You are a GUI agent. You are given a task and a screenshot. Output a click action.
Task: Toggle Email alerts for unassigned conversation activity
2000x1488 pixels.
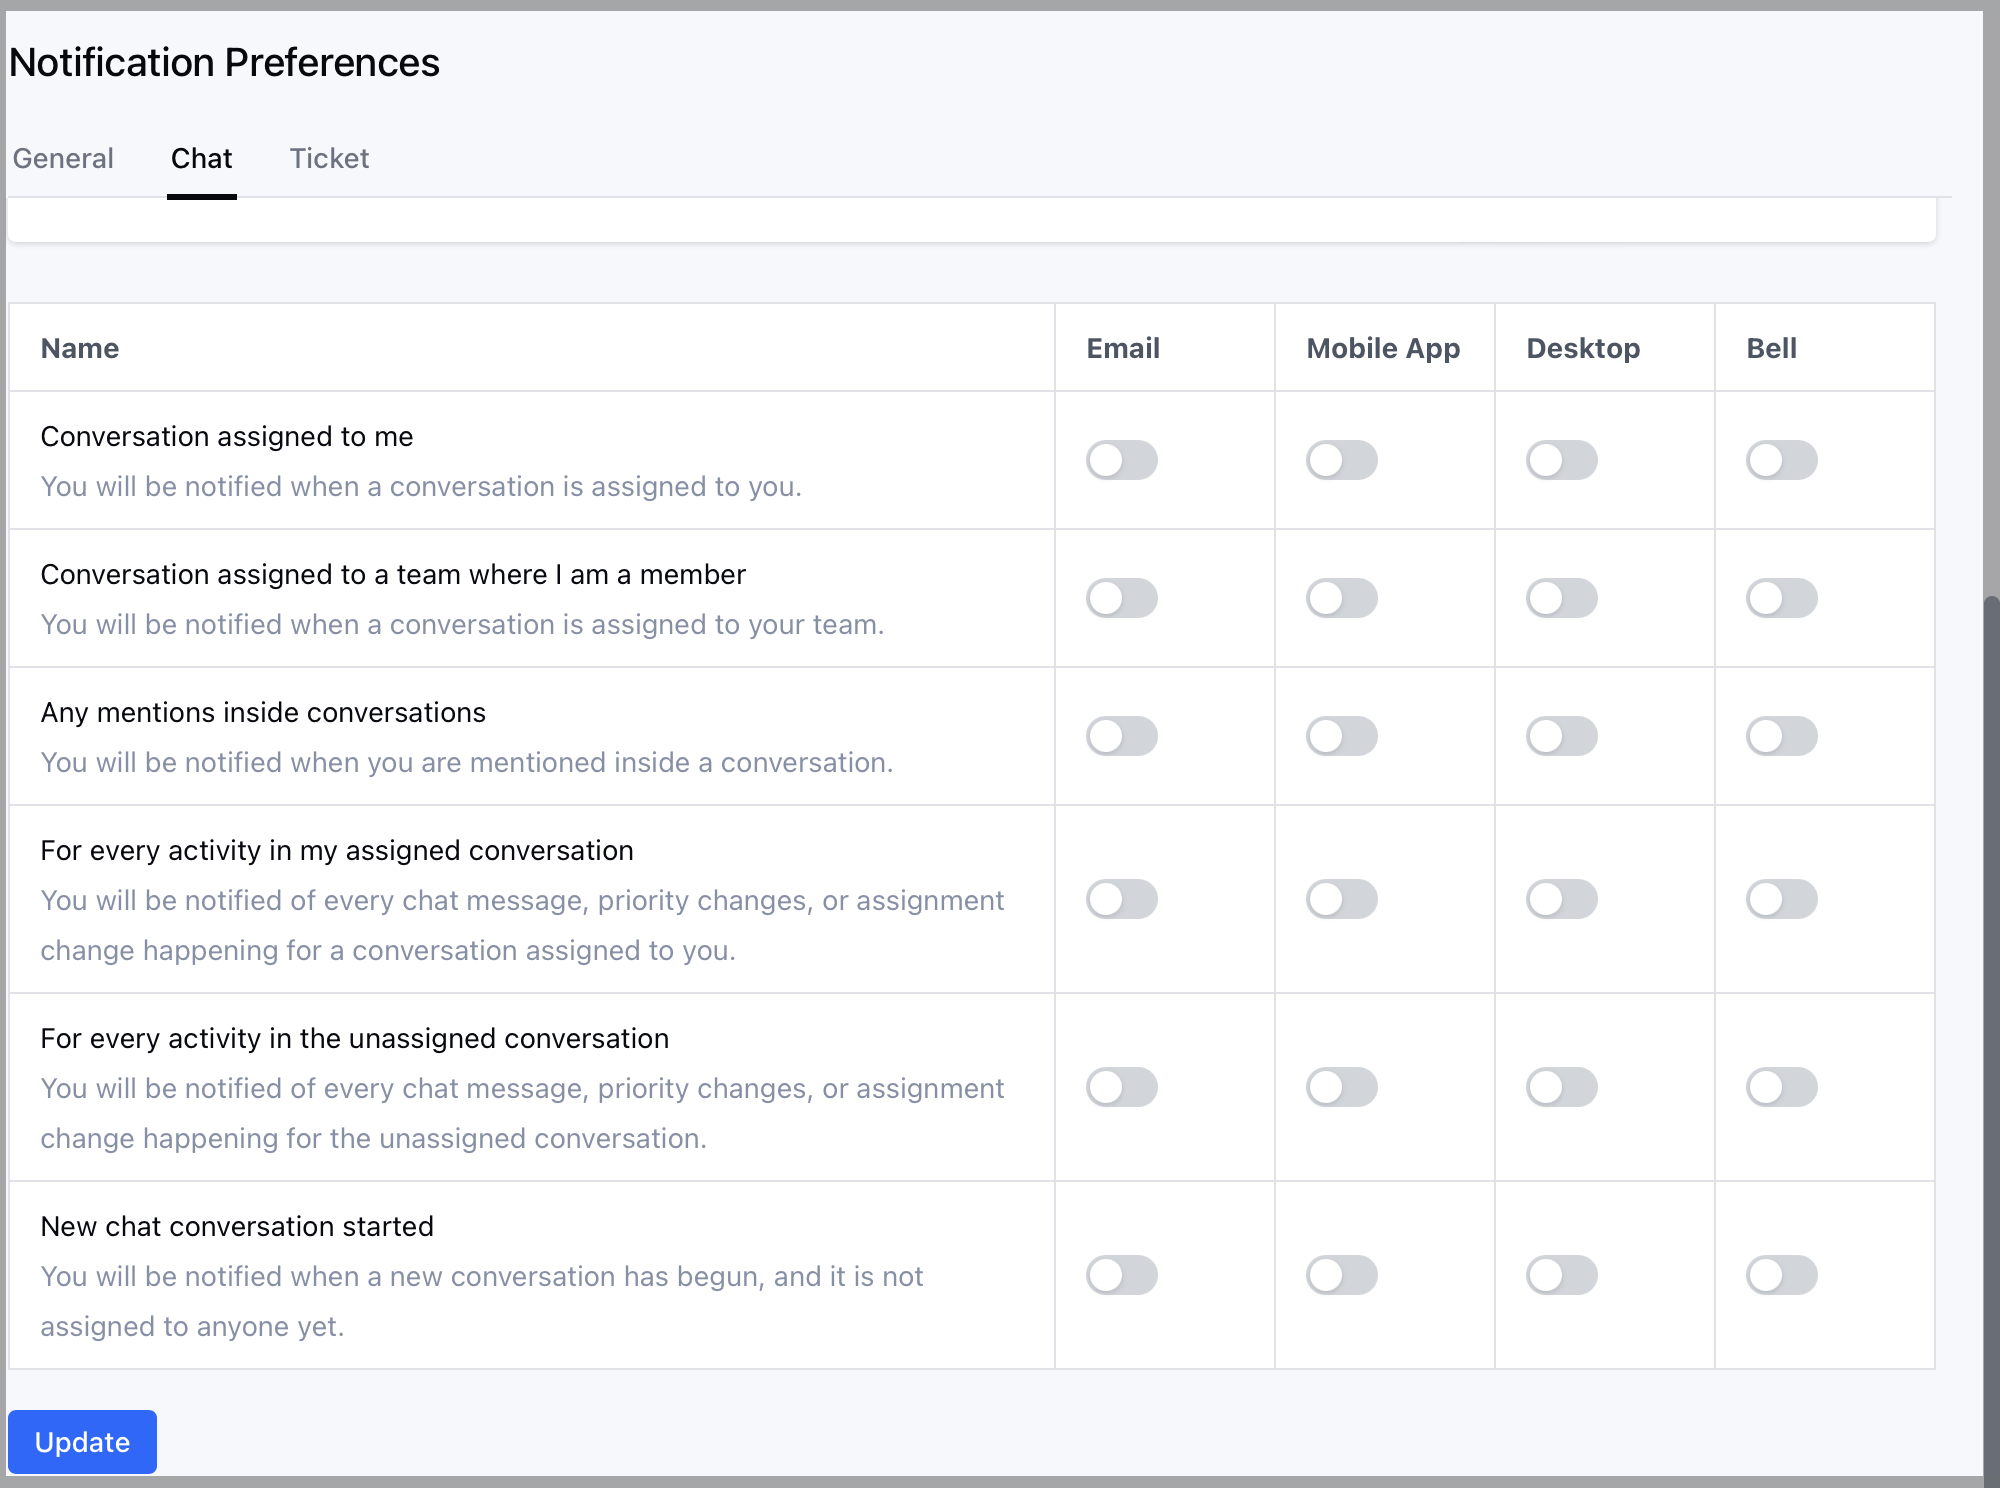tap(1121, 1087)
